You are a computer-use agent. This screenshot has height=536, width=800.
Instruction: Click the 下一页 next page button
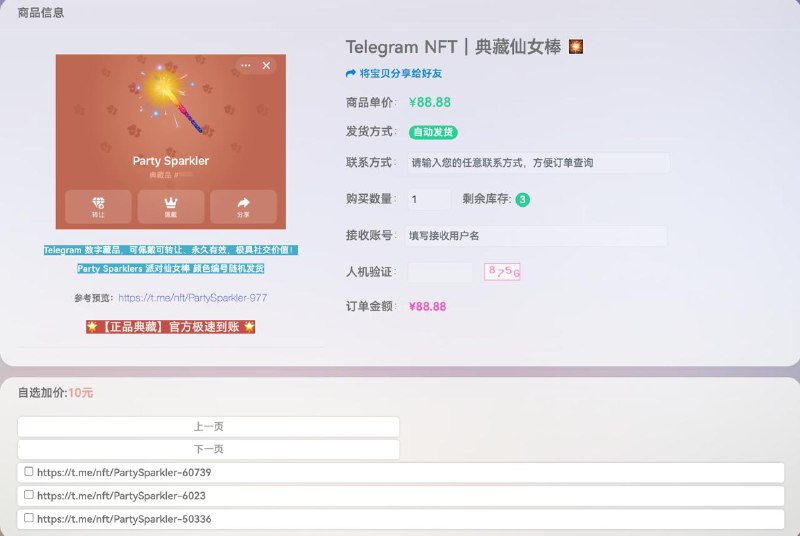[x=208, y=449]
